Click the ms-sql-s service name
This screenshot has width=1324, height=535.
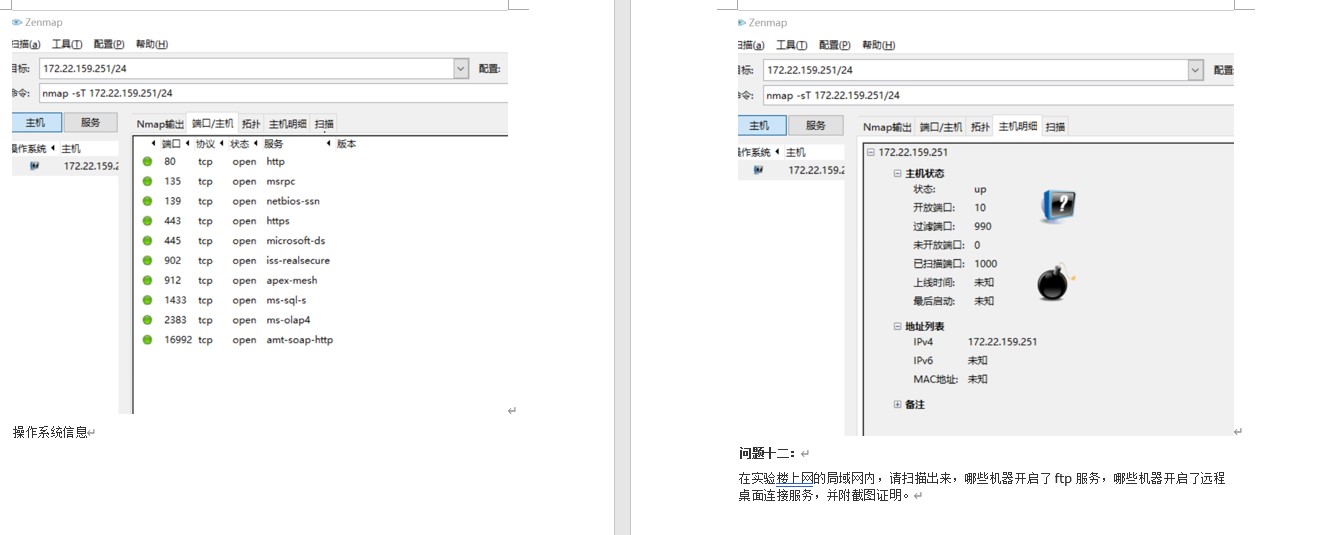(x=286, y=300)
